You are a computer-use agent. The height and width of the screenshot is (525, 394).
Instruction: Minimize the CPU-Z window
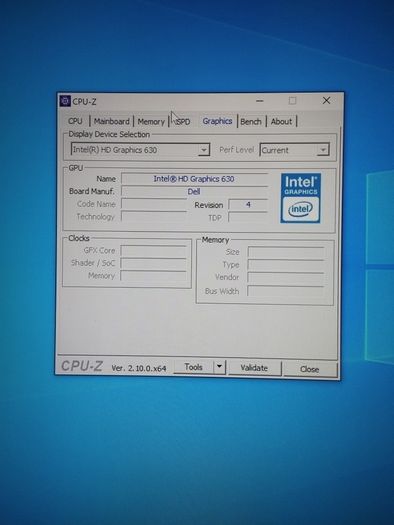click(x=260, y=100)
